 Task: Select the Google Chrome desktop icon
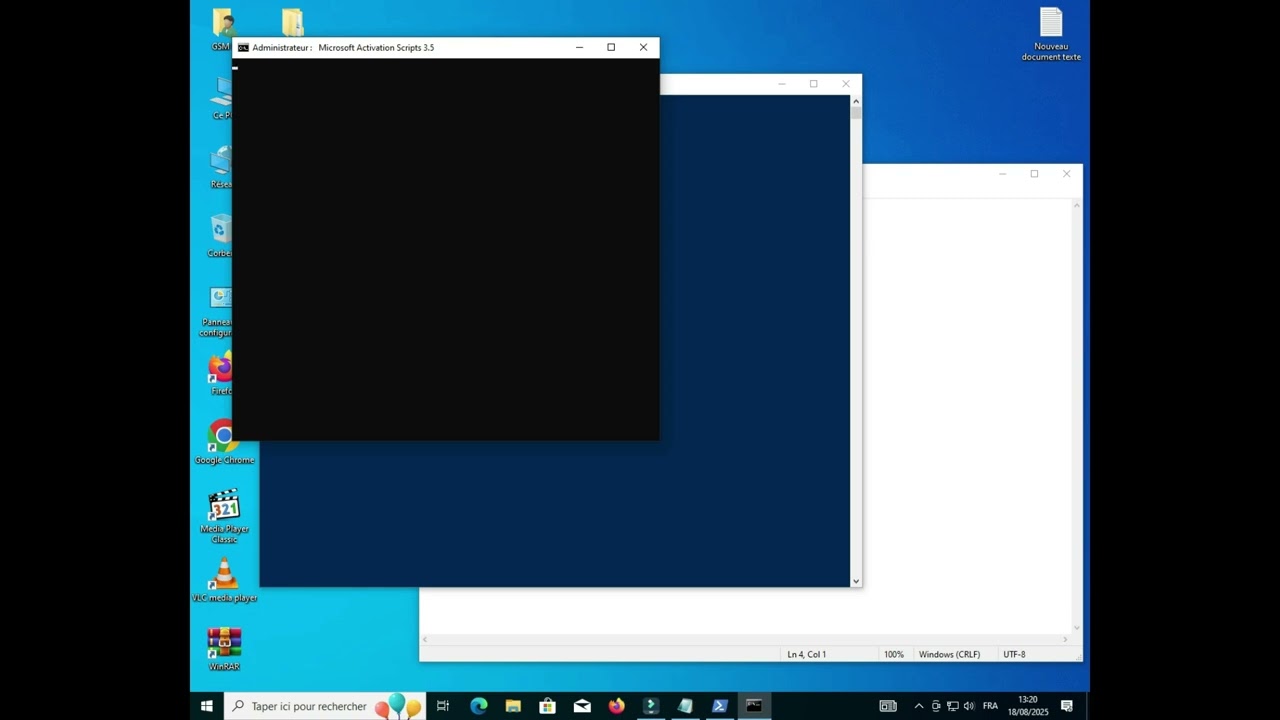click(224, 442)
